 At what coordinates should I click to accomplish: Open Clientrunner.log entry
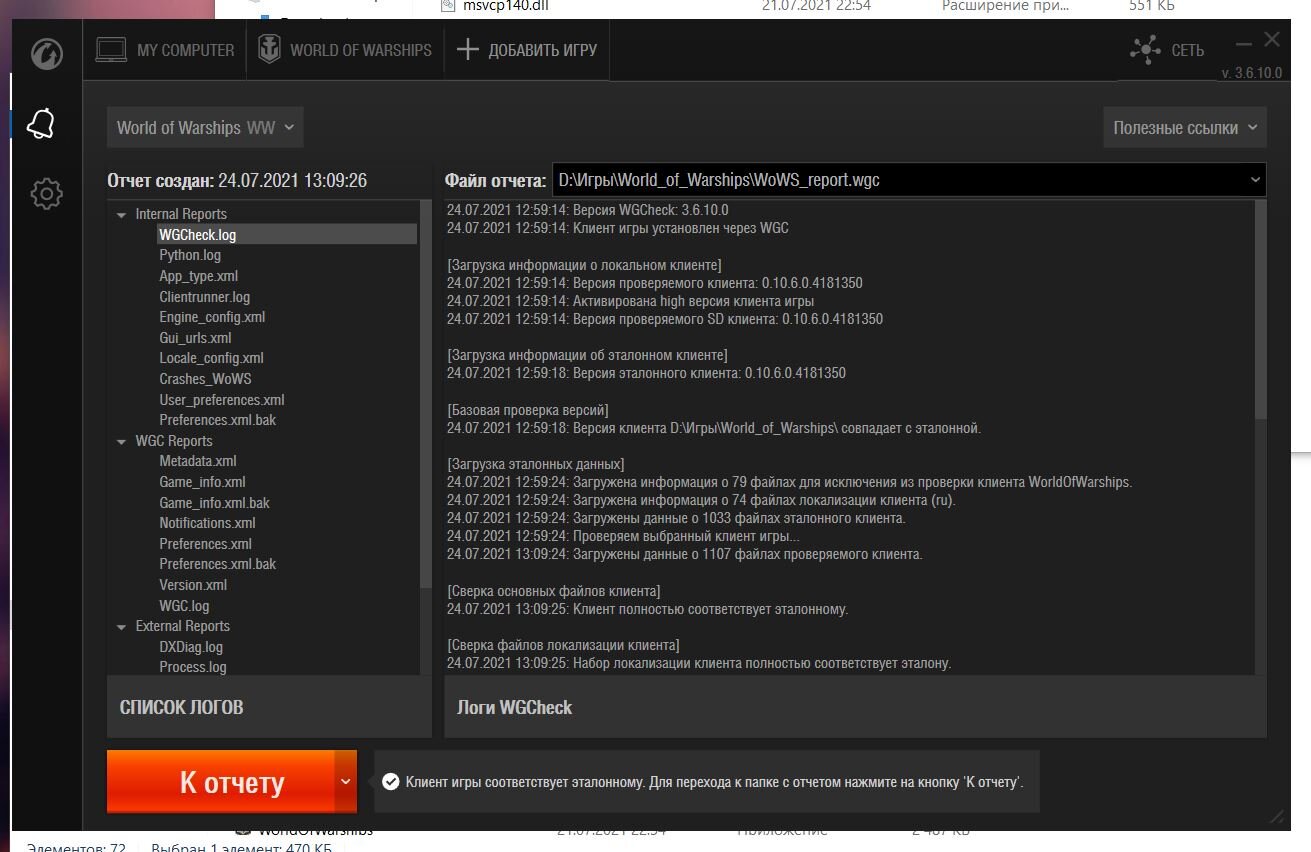[205, 297]
